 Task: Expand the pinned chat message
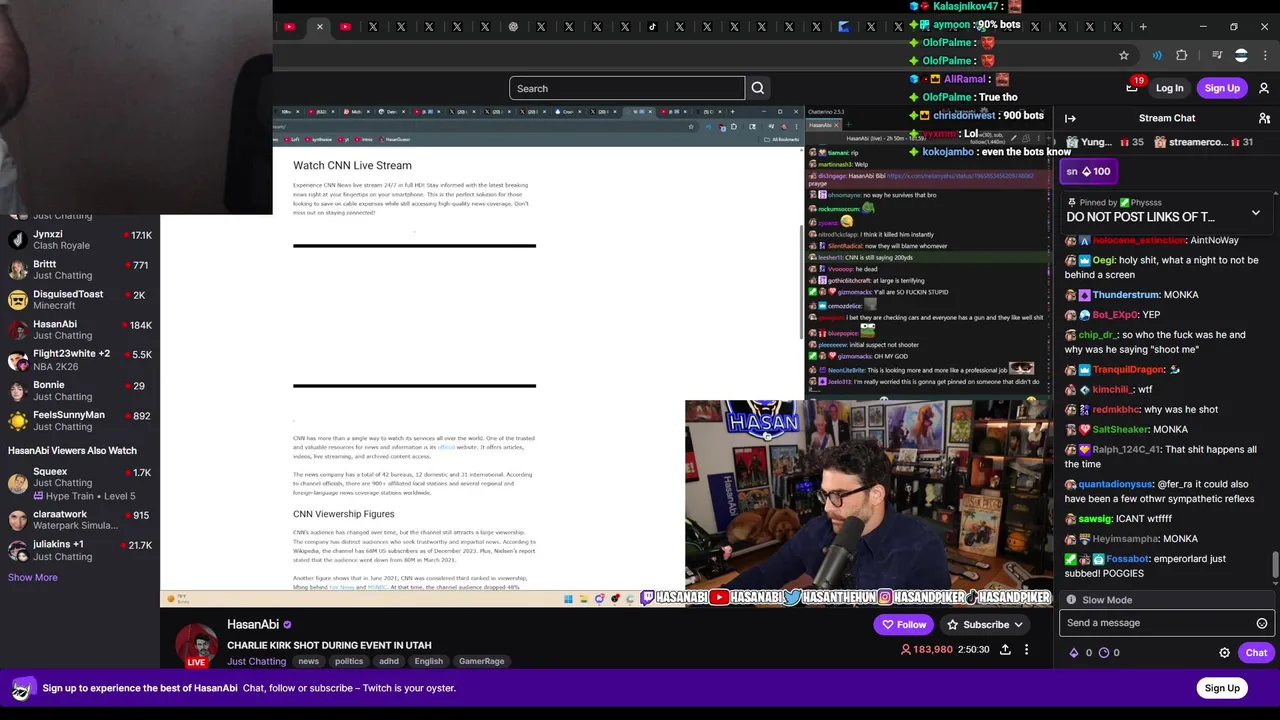(1256, 213)
